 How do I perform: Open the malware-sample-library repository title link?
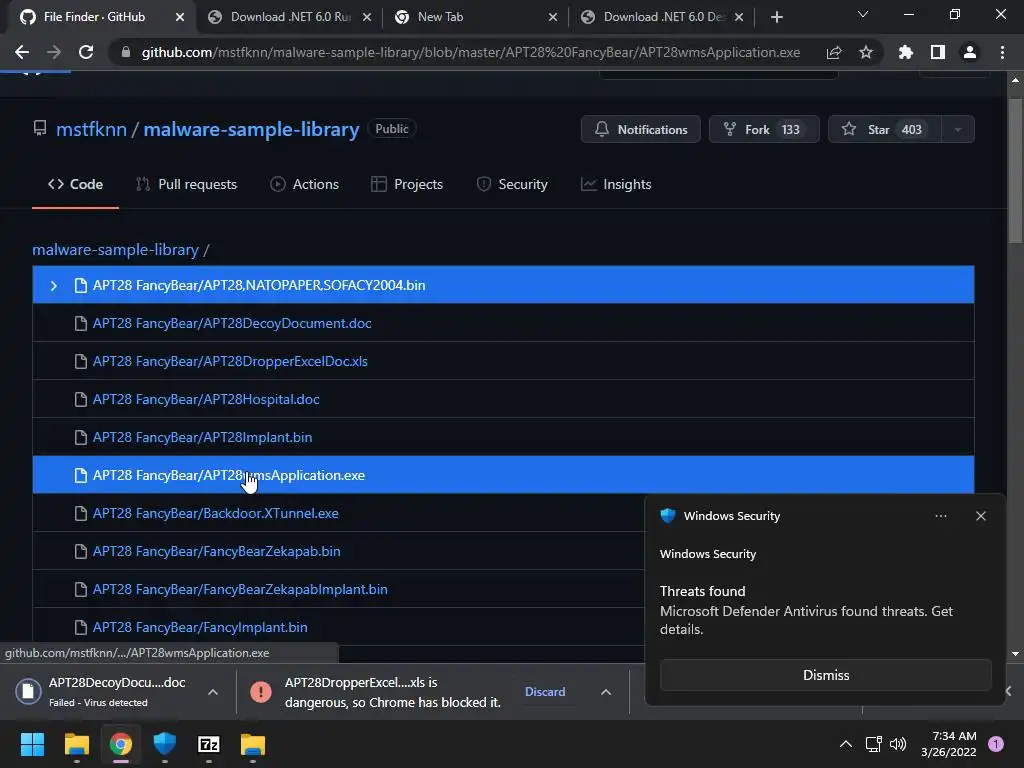pyautogui.click(x=251, y=129)
